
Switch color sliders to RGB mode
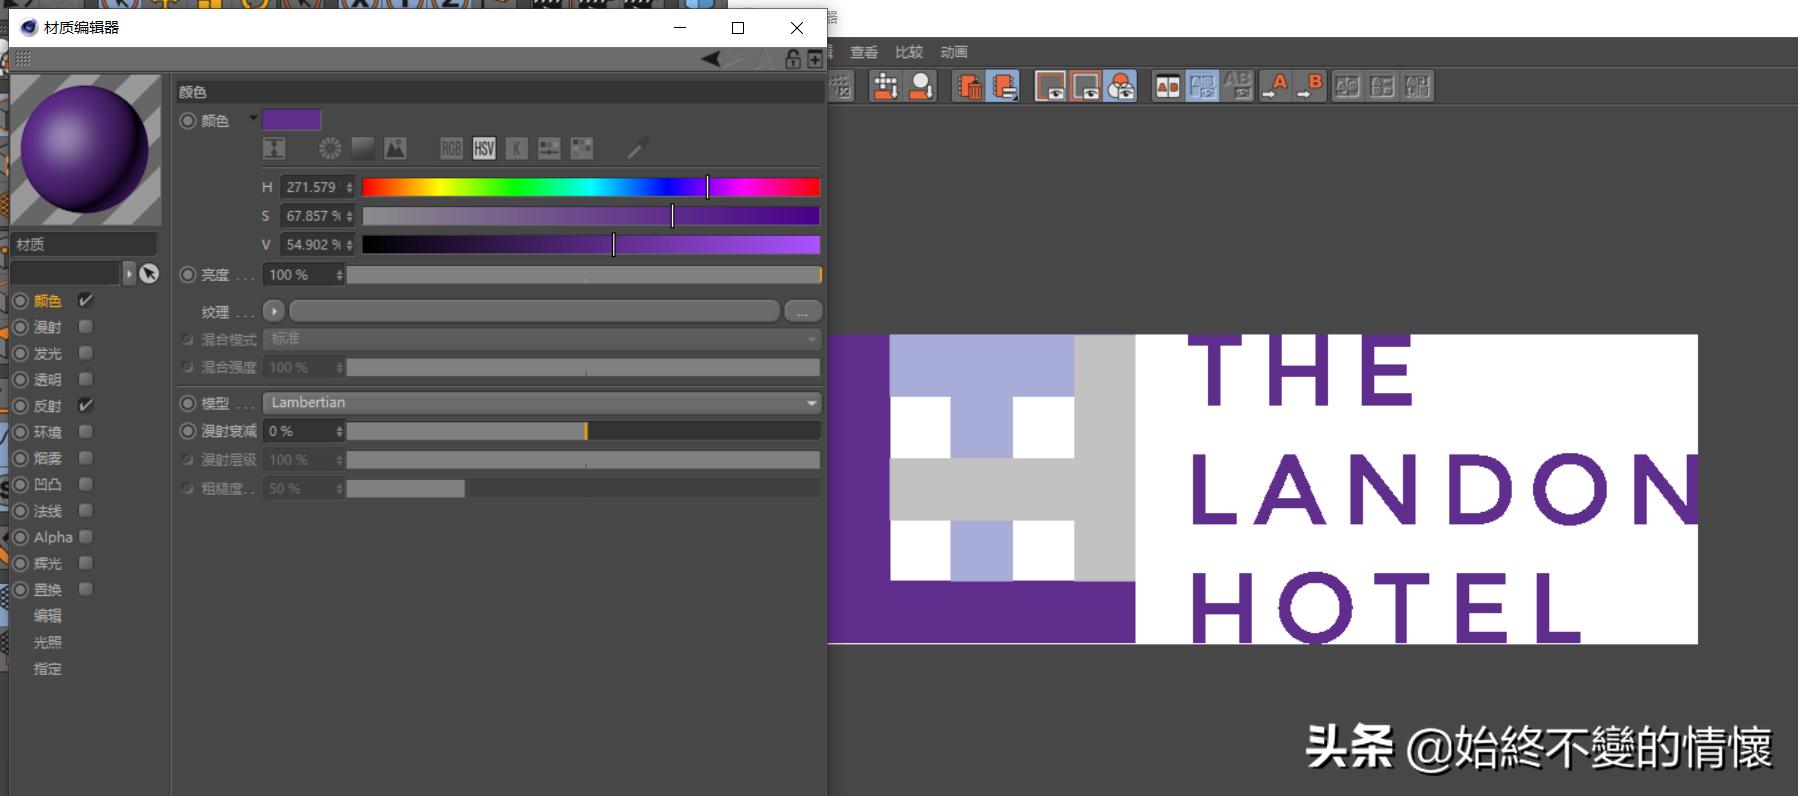[x=452, y=149]
